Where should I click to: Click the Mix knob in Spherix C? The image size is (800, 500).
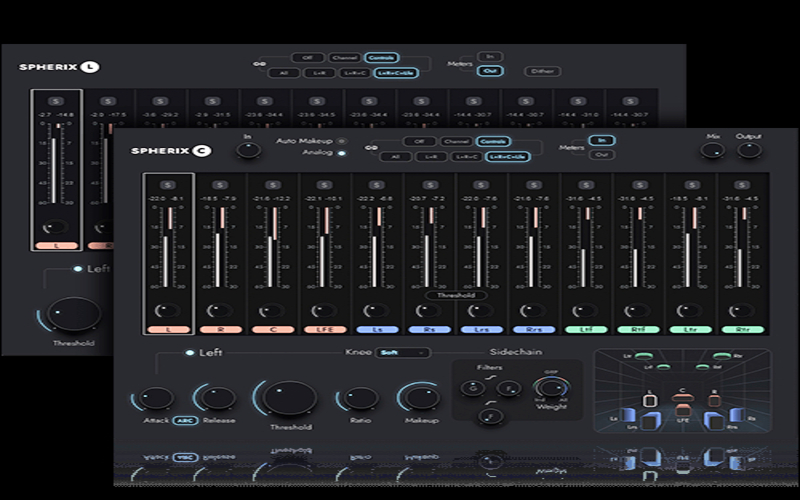click(713, 150)
